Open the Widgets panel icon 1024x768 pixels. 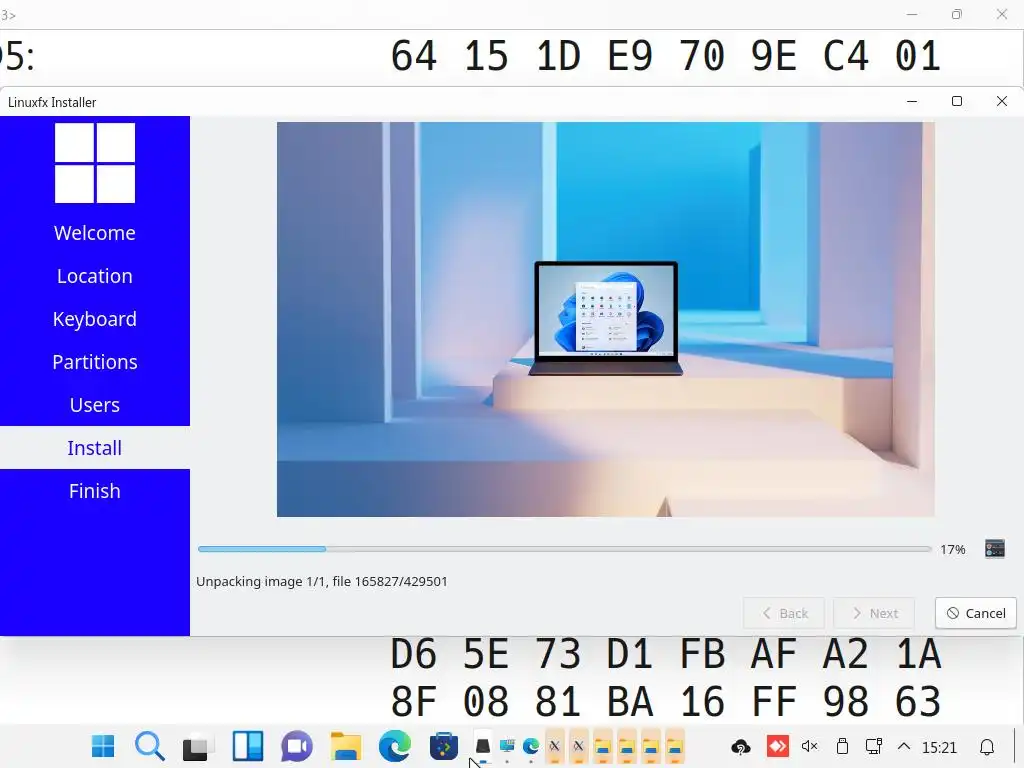click(x=248, y=746)
